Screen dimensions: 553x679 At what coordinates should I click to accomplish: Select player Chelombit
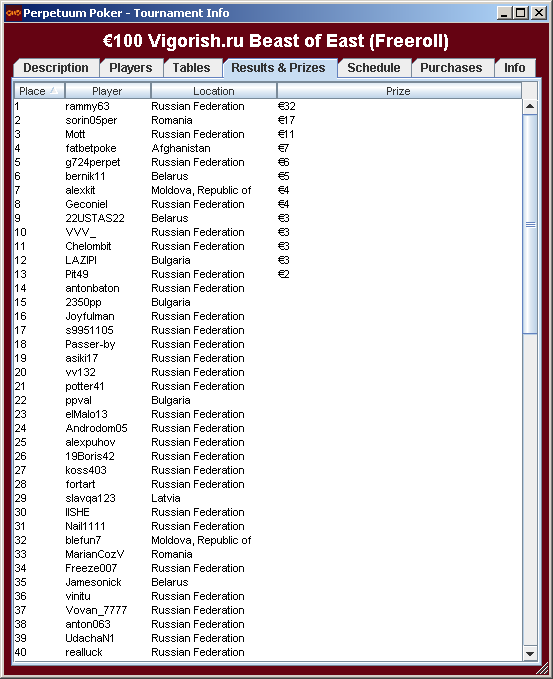point(88,246)
